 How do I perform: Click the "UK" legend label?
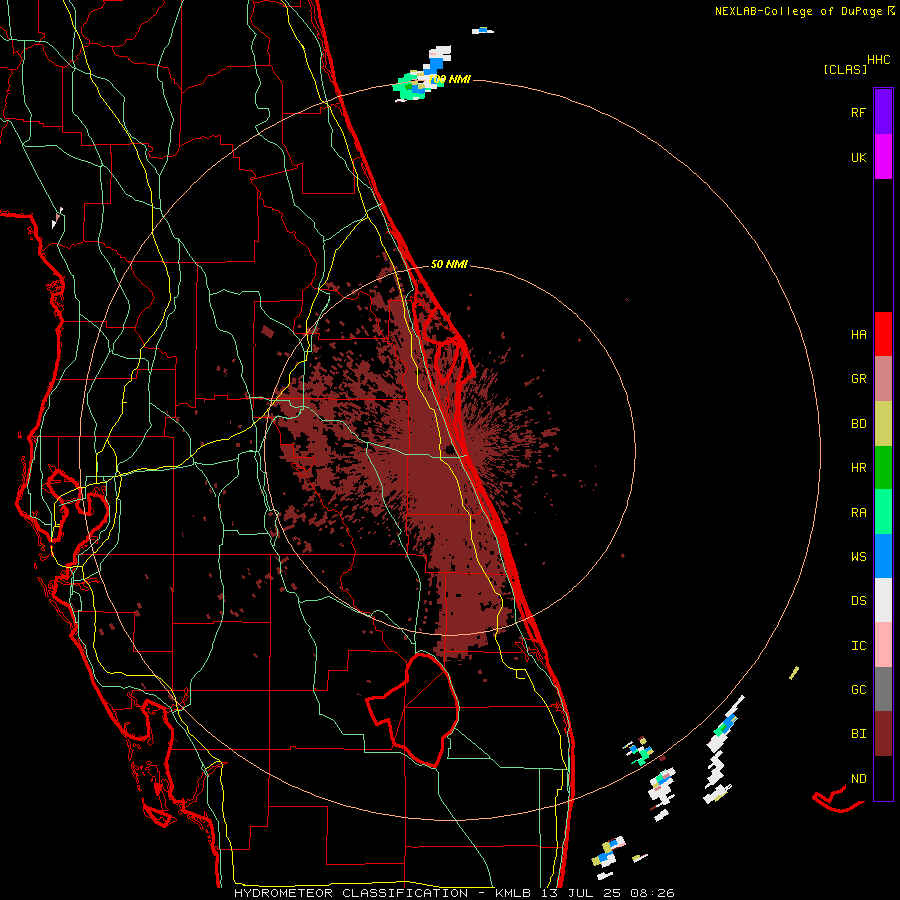point(858,158)
